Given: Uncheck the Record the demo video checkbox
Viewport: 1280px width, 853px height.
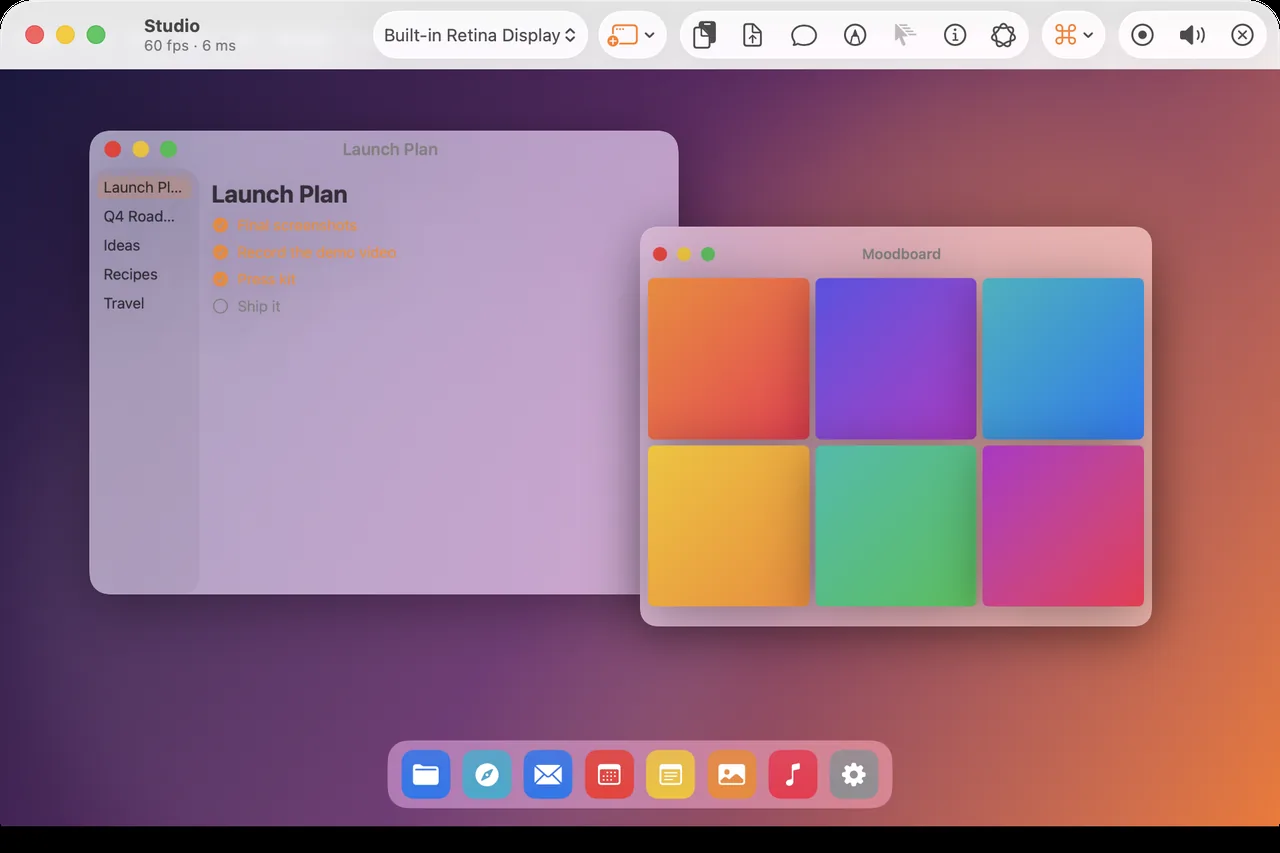Looking at the screenshot, I should (x=221, y=252).
